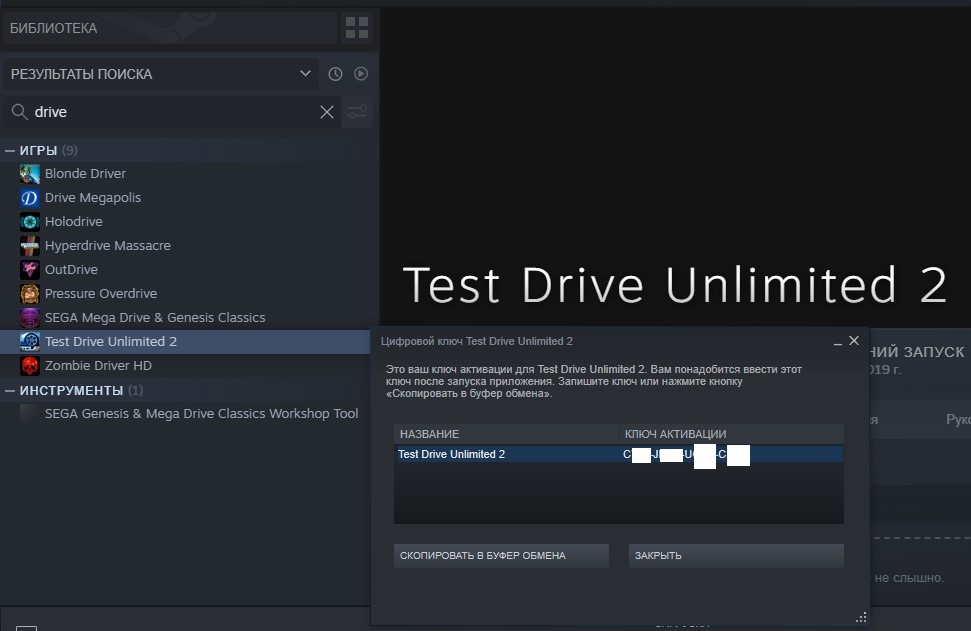
Task: Click the recent activity clock icon
Action: coord(335,74)
